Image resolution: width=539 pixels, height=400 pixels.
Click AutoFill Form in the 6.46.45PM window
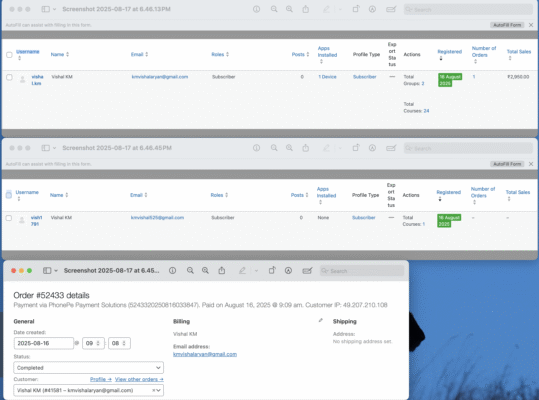(x=507, y=164)
